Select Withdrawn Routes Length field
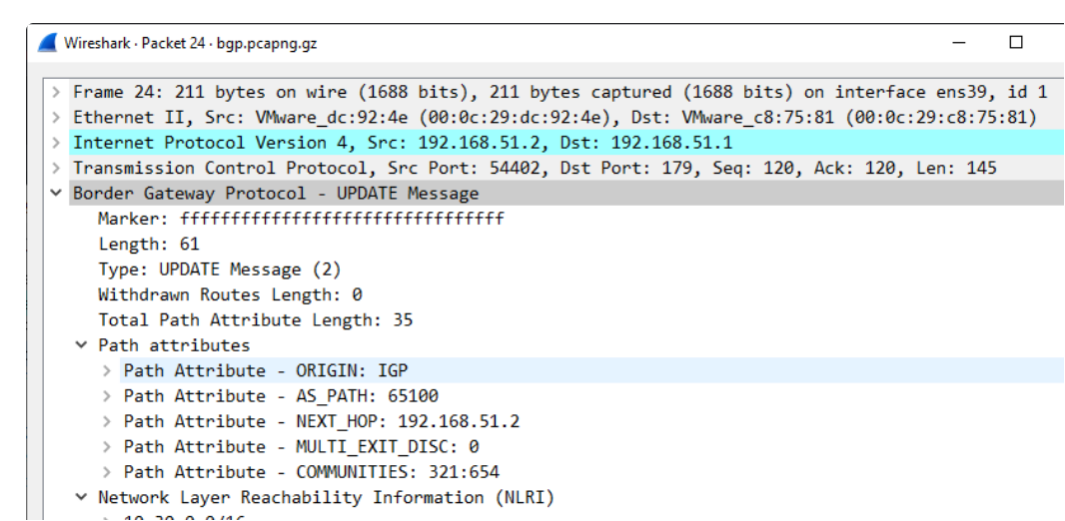The height and width of the screenshot is (521, 1065). point(230,295)
